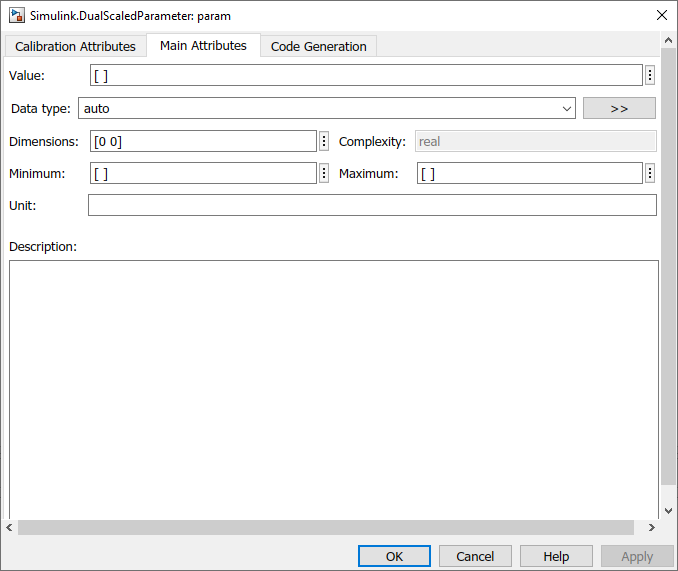Select the Main Attributes tab

coord(203,45)
